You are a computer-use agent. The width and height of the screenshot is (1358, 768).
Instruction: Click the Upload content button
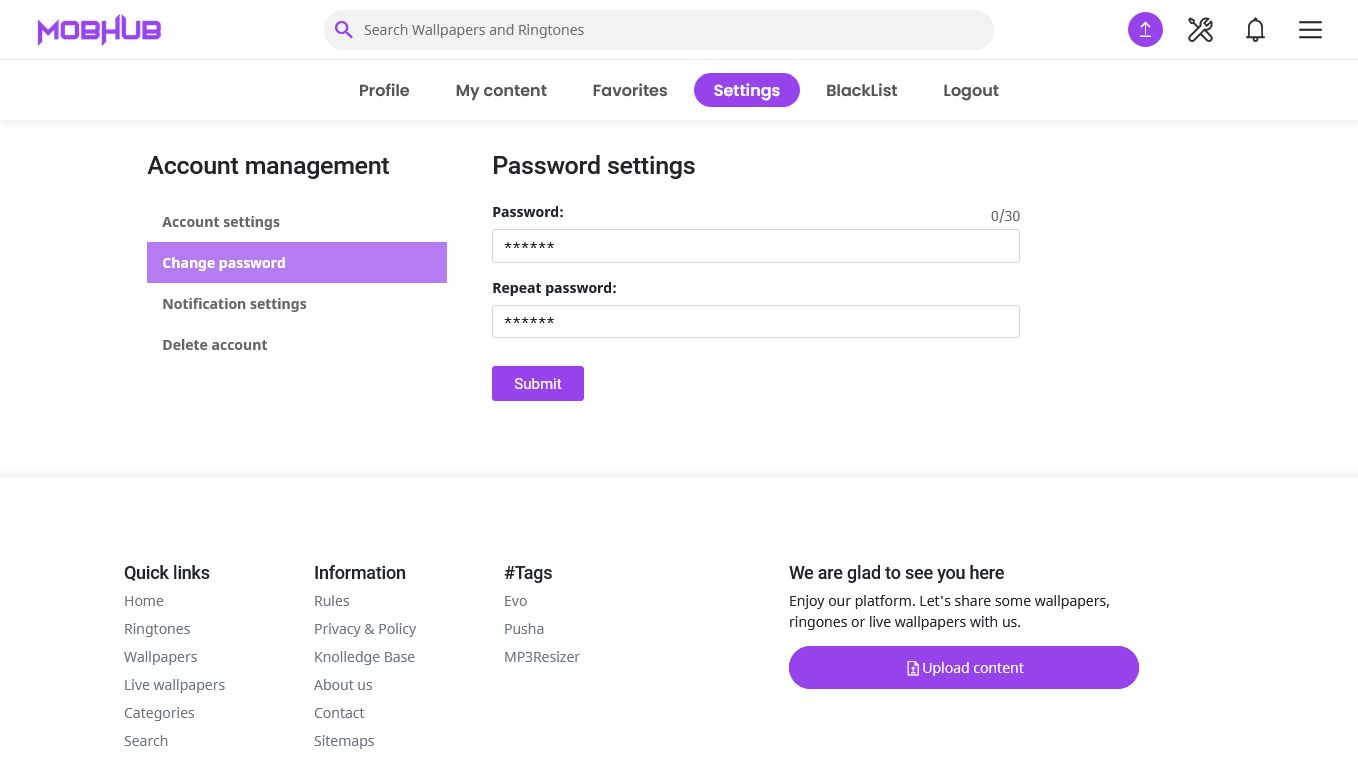[x=963, y=668]
